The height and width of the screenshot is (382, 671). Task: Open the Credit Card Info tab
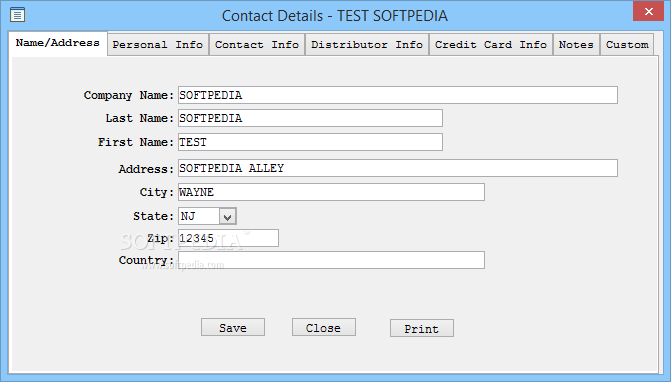pyautogui.click(x=491, y=45)
